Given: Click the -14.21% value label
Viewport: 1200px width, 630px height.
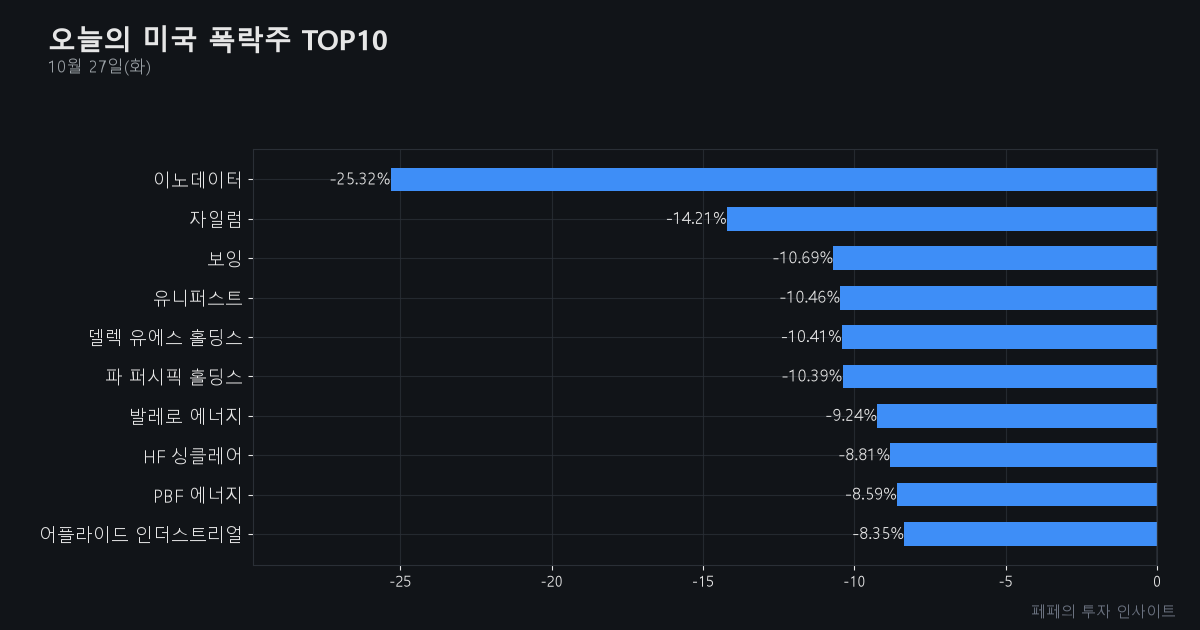Looking at the screenshot, I should coord(696,219).
